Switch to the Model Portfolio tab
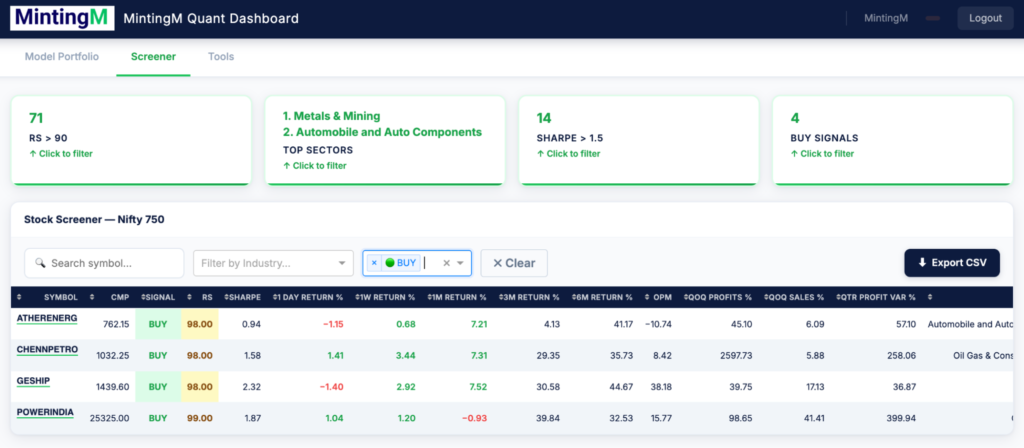Viewport: 1024px width, 448px height. 61,57
